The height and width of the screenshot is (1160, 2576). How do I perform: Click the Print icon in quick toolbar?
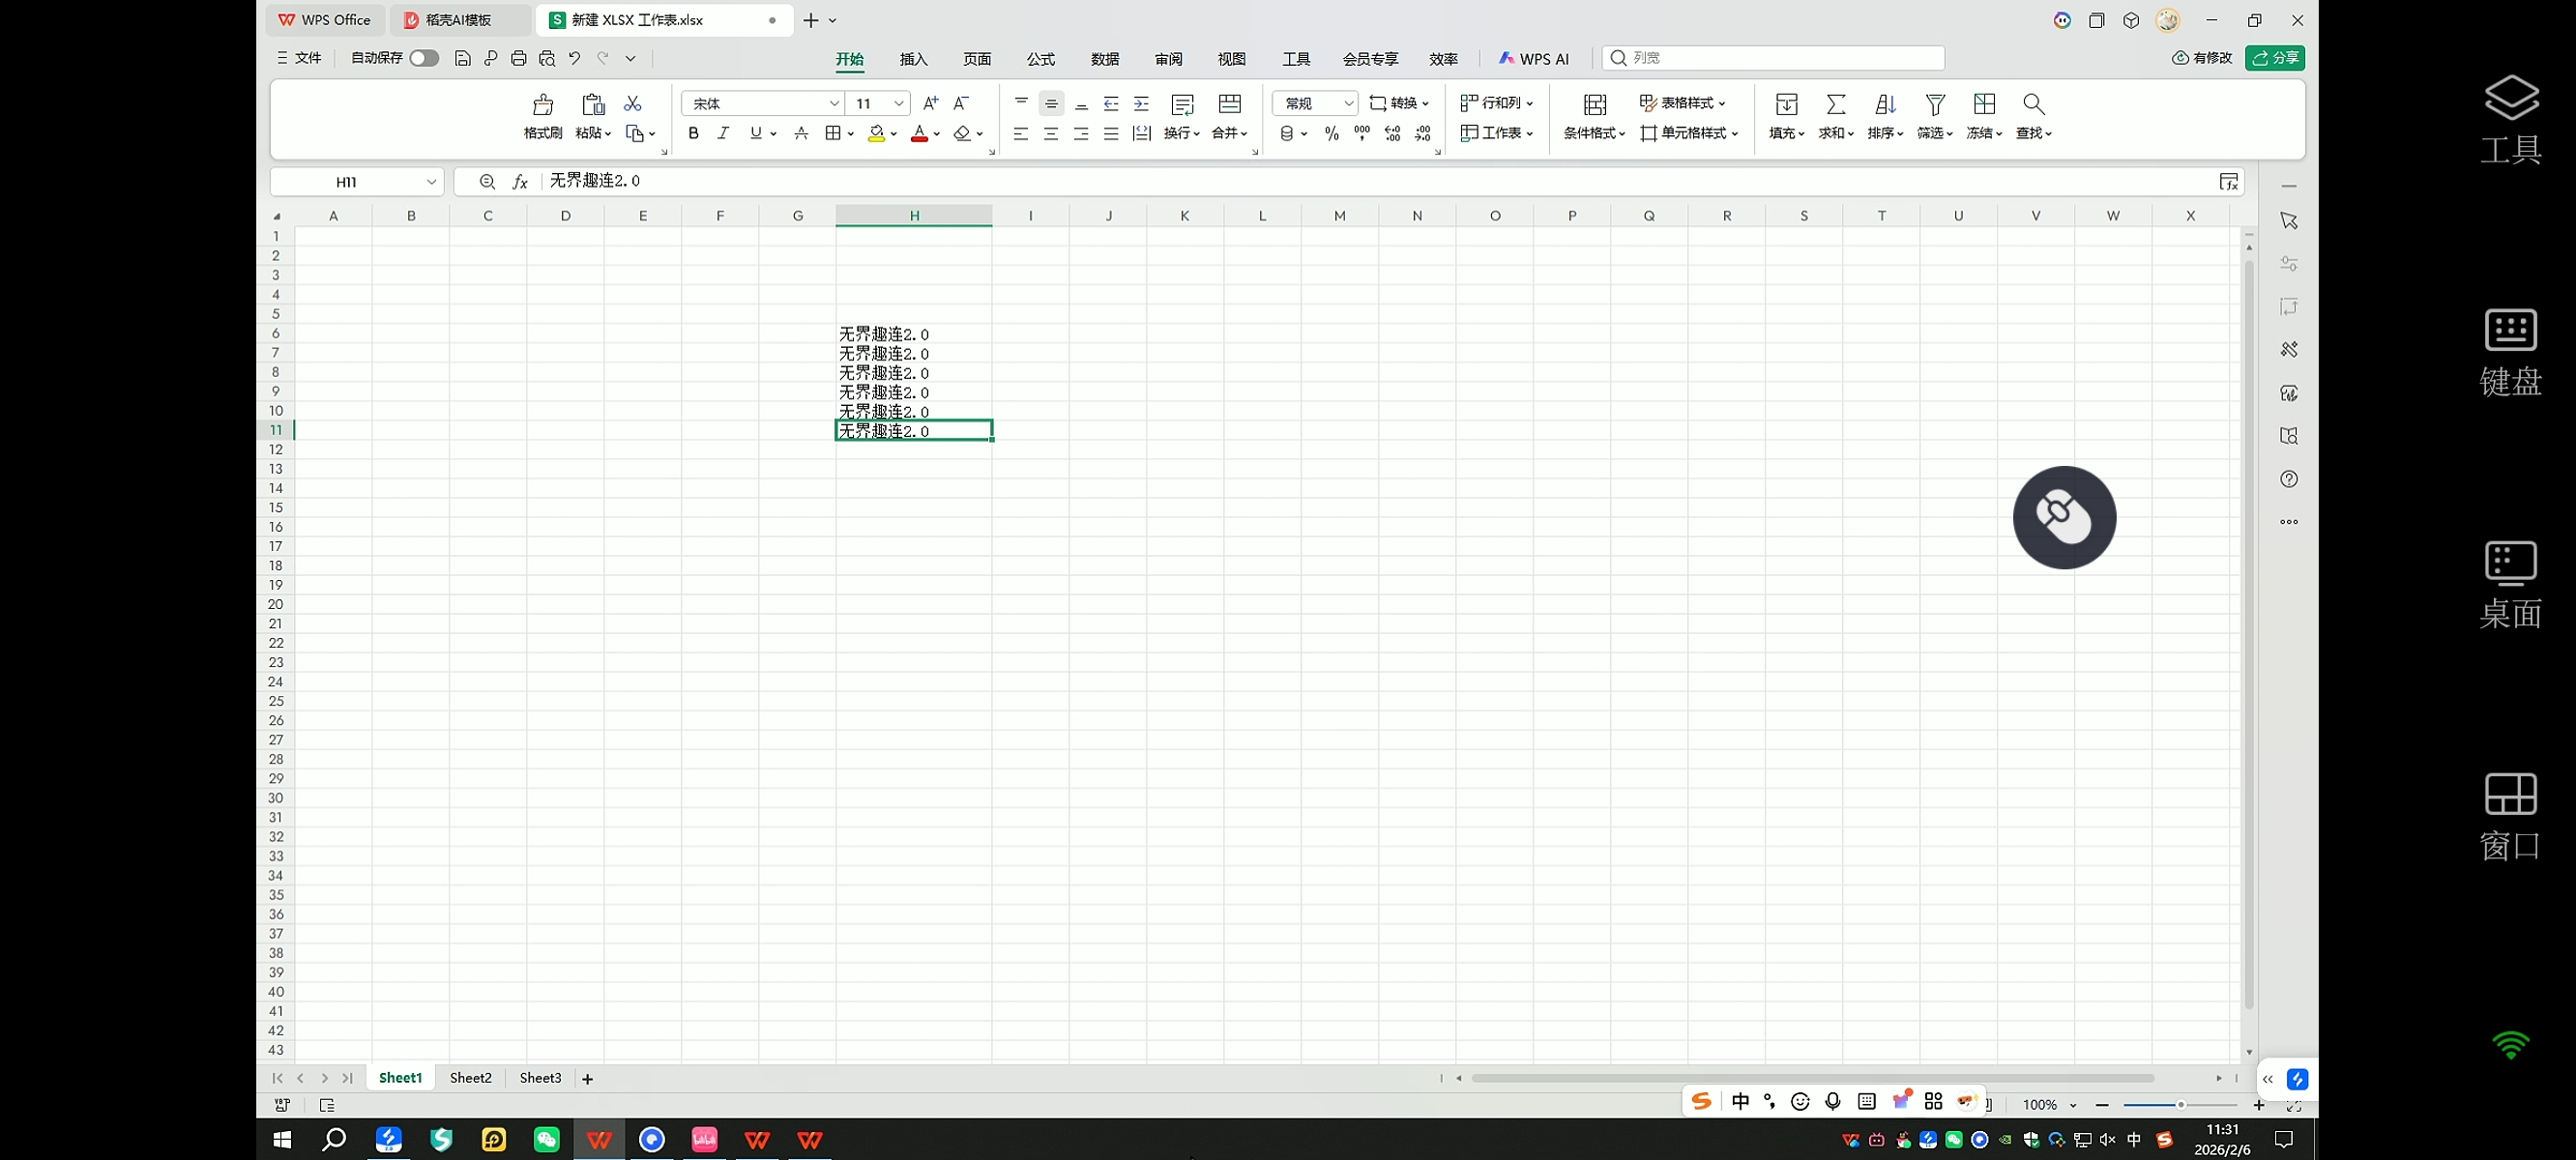coord(518,59)
